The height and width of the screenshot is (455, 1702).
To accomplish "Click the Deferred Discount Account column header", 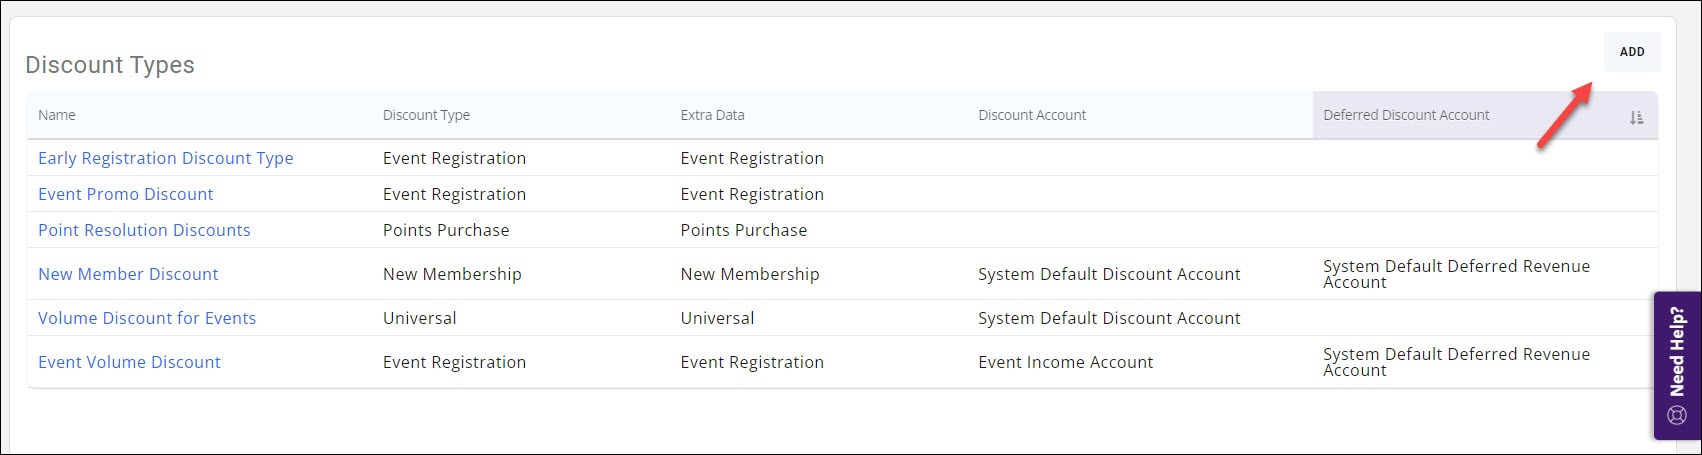I will coord(1406,115).
